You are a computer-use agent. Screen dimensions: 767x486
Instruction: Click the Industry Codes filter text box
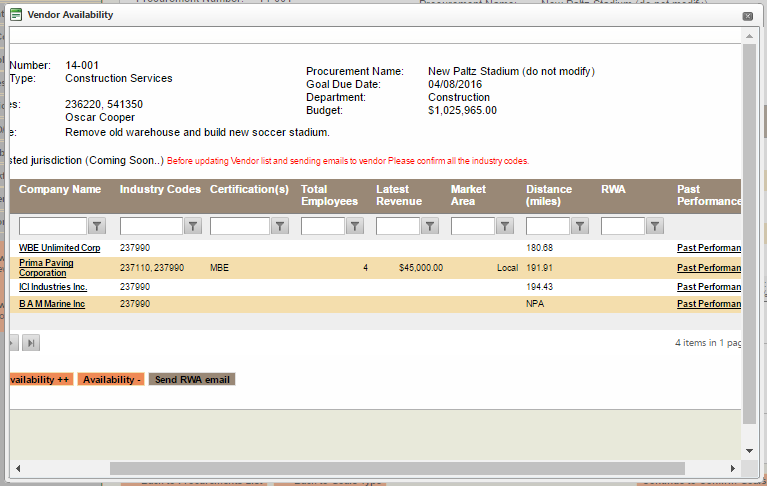click(151, 227)
